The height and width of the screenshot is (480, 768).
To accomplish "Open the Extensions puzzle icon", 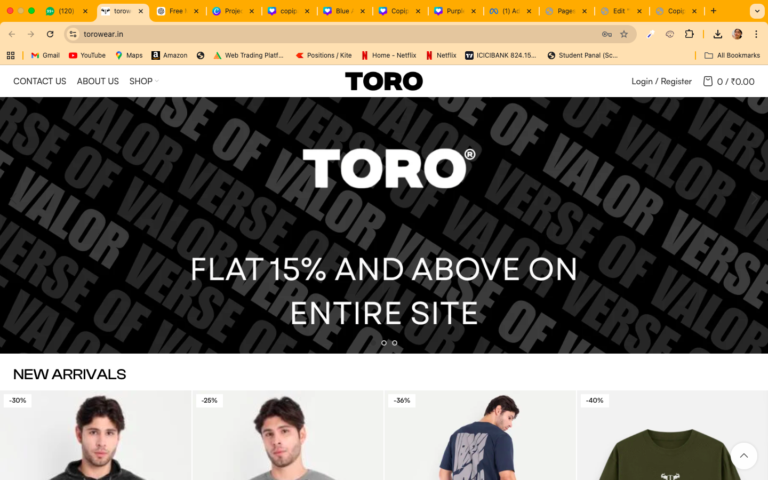I will [689, 34].
